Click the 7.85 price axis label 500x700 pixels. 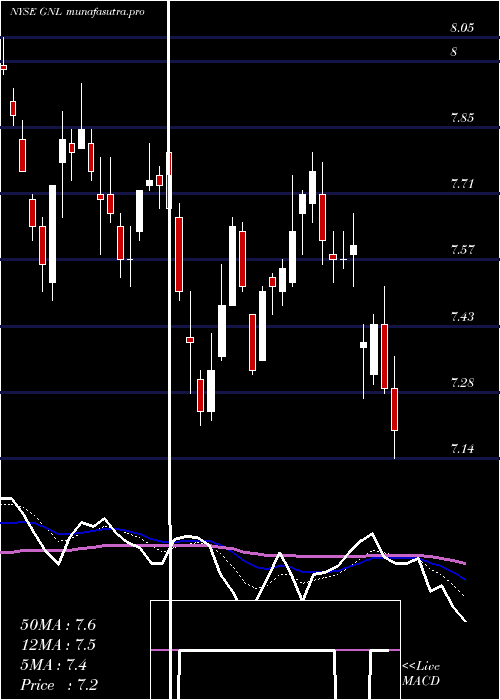click(462, 118)
